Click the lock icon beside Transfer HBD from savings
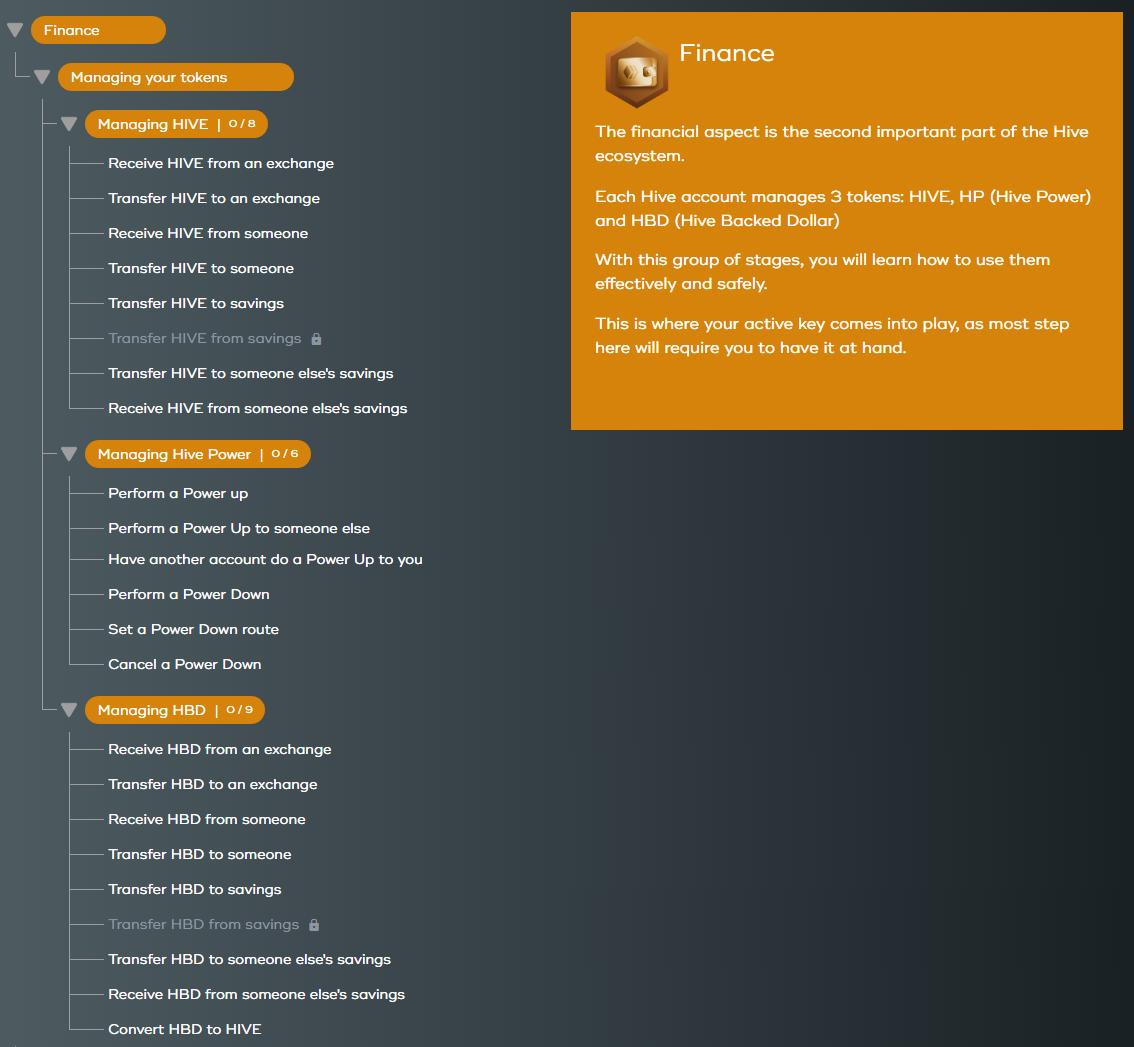The width and height of the screenshot is (1134, 1047). (x=314, y=925)
